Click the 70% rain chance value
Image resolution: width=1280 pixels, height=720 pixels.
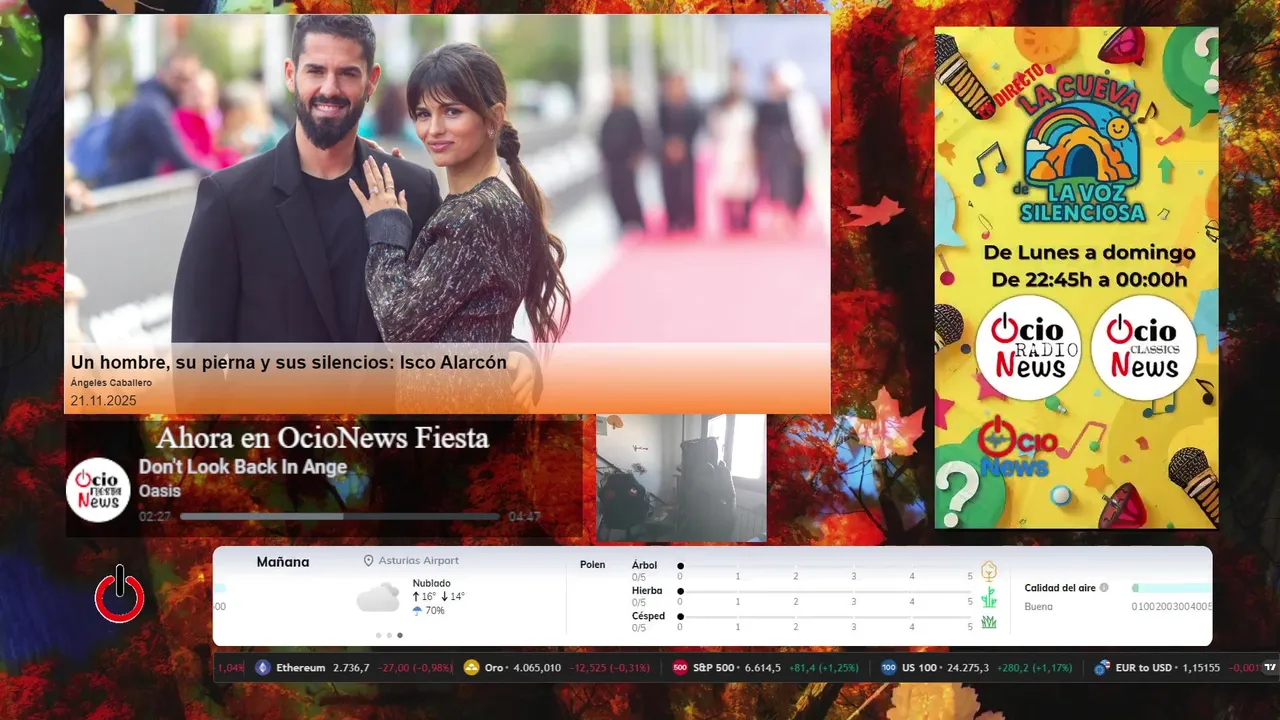click(x=435, y=610)
